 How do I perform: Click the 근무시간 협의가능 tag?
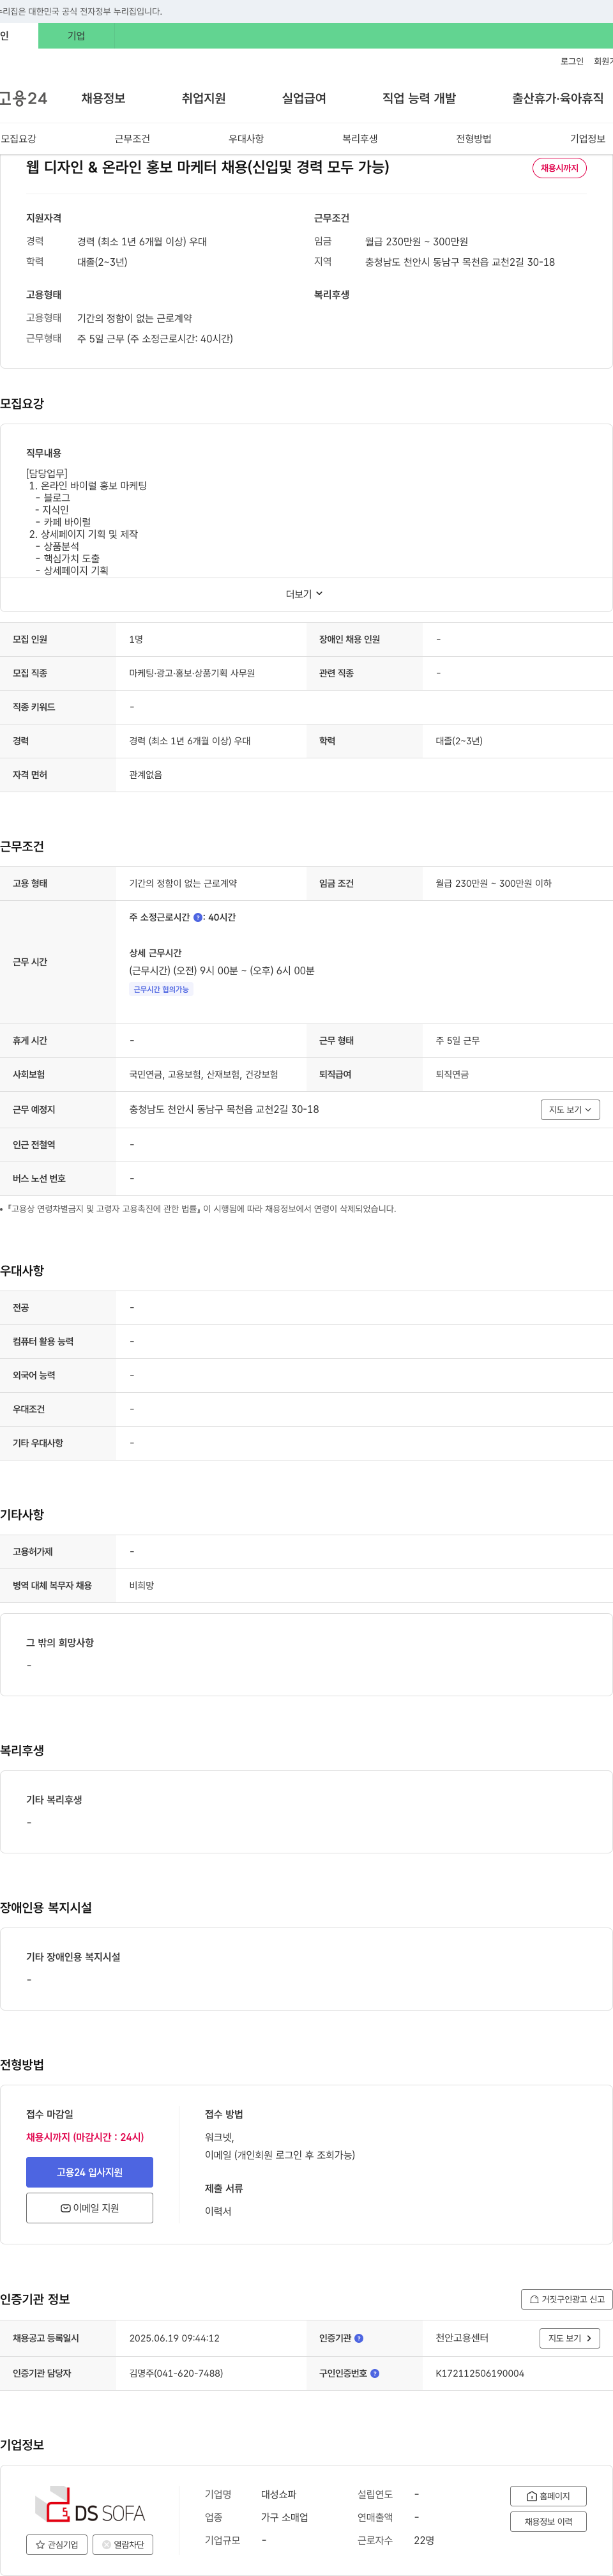161,989
